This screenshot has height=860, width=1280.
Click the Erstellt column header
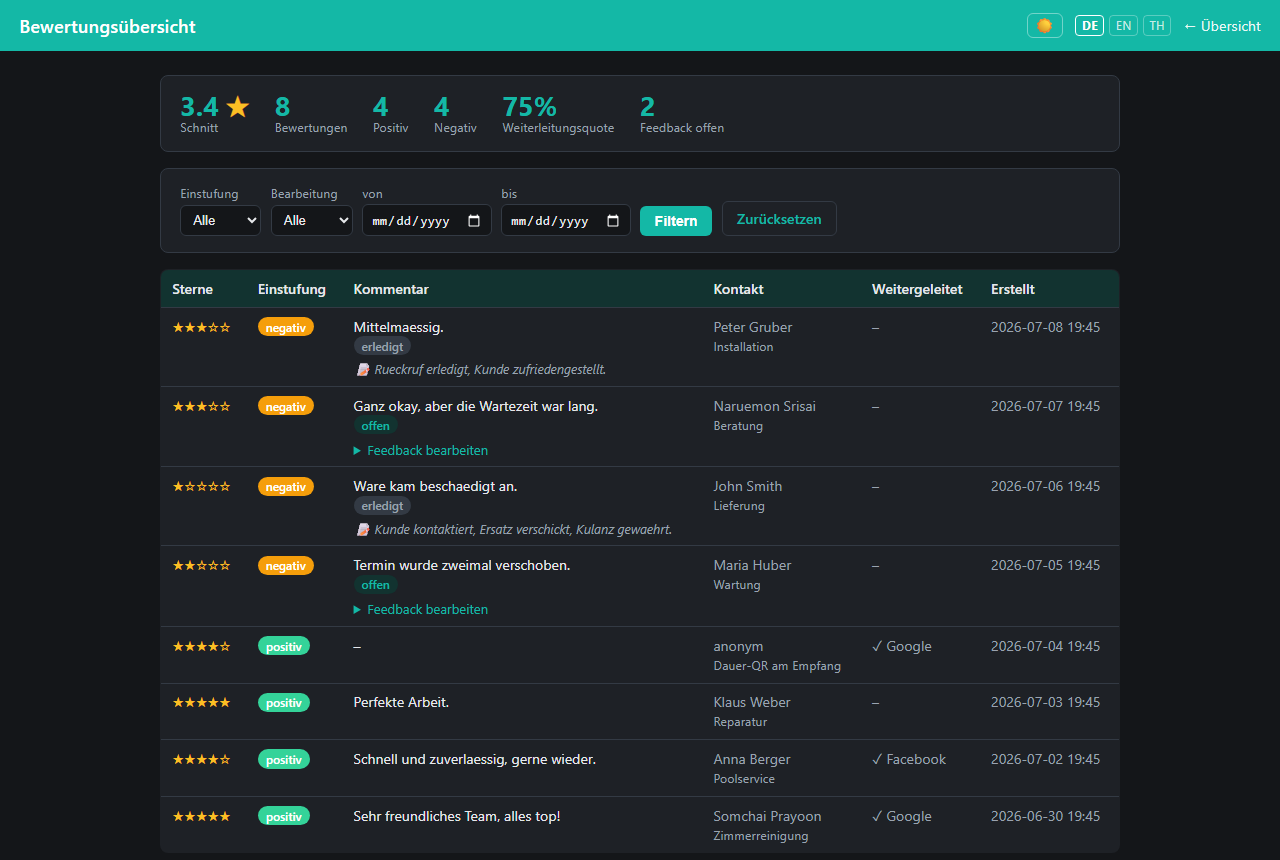pos(1013,289)
